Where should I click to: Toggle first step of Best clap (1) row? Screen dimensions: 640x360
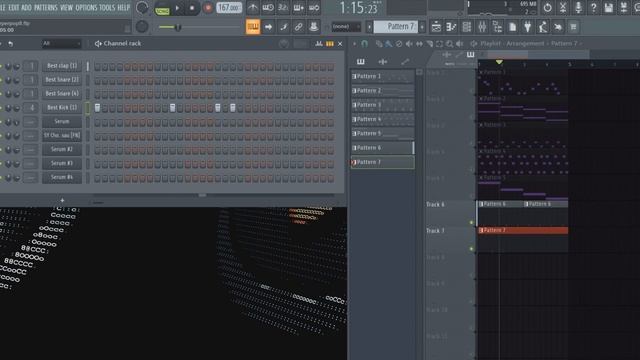(x=97, y=66)
